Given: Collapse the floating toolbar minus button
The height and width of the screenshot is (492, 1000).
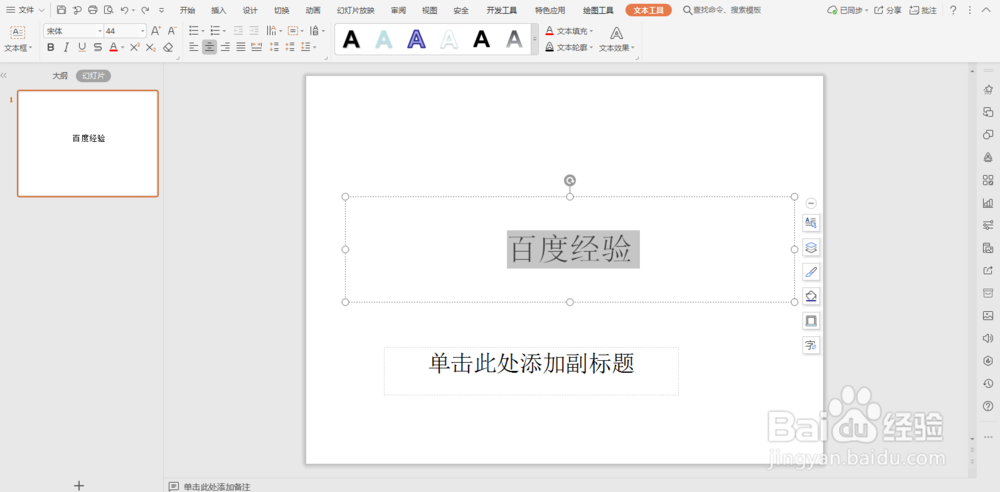Looking at the screenshot, I should (x=811, y=204).
